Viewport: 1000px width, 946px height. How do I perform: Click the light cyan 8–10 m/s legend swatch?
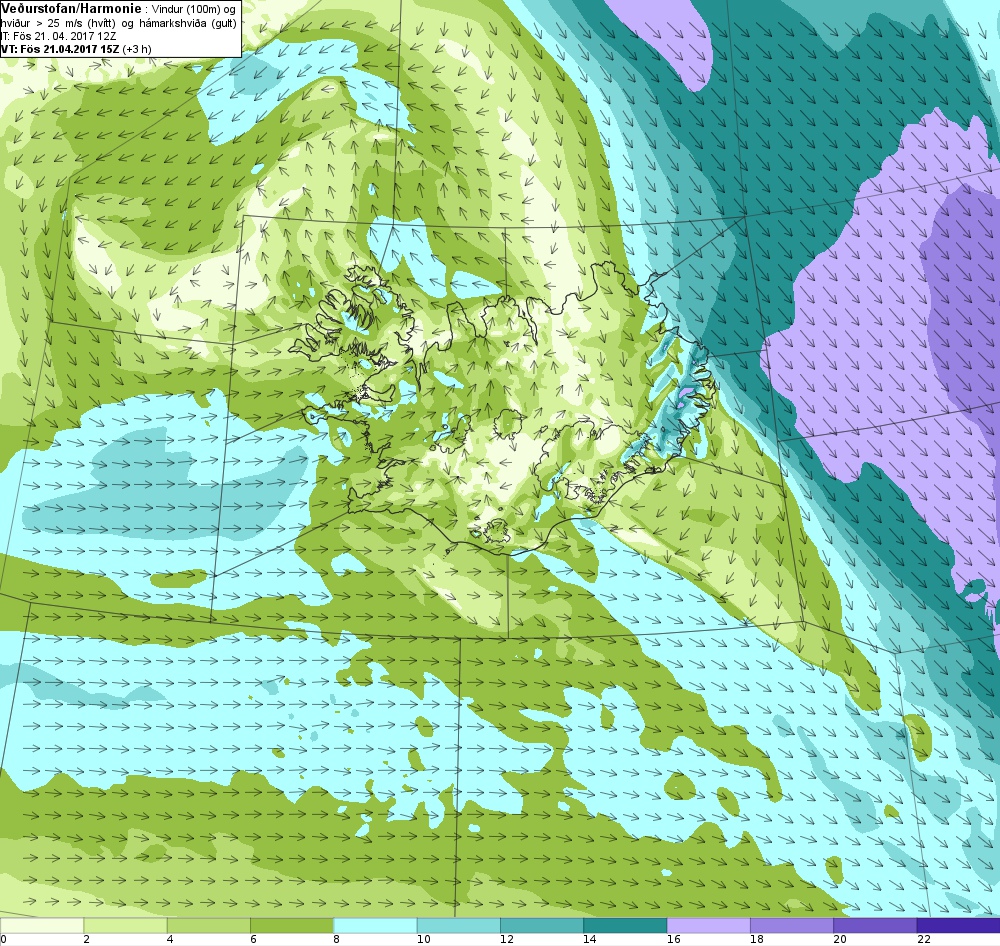pyautogui.click(x=375, y=925)
